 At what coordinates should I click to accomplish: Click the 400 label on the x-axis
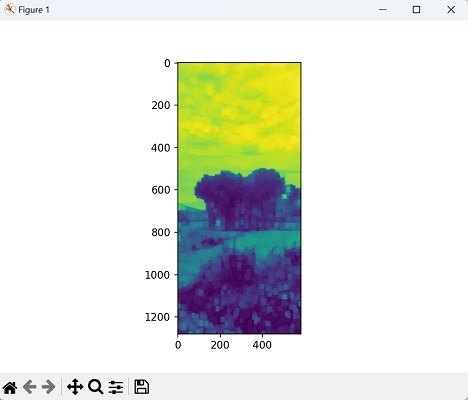tap(262, 345)
